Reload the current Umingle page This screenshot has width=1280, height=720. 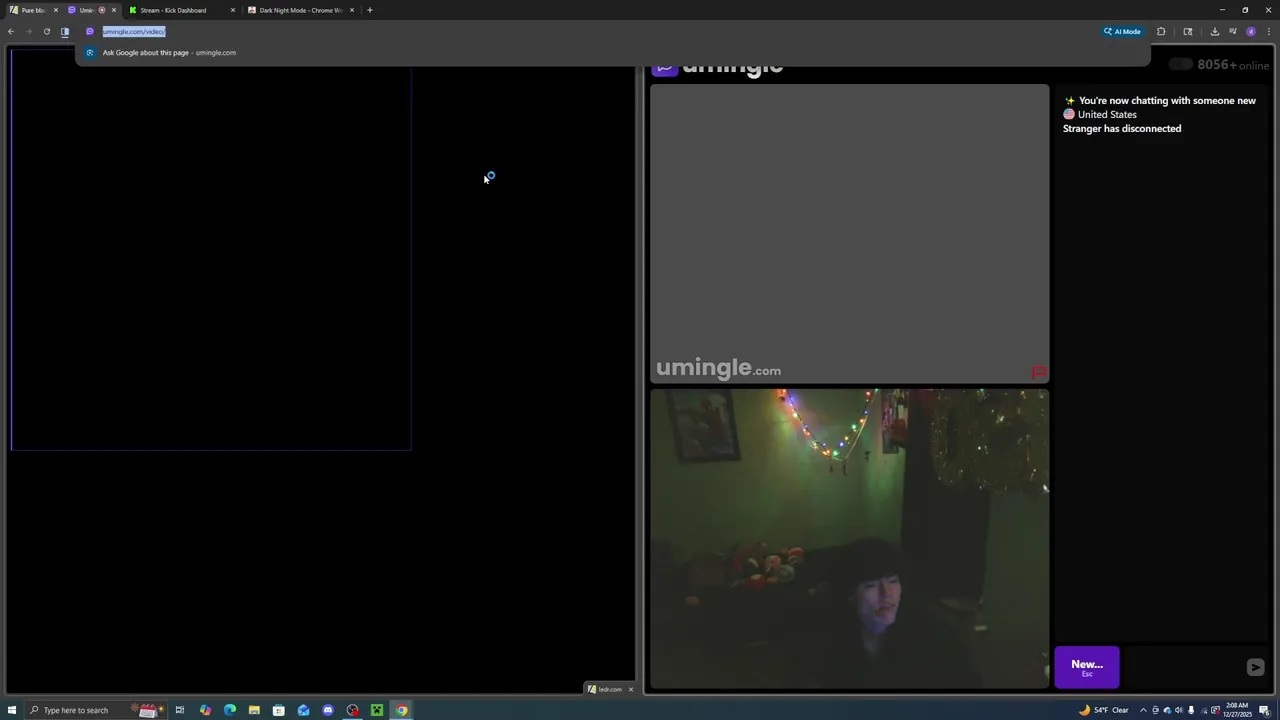coord(47,31)
